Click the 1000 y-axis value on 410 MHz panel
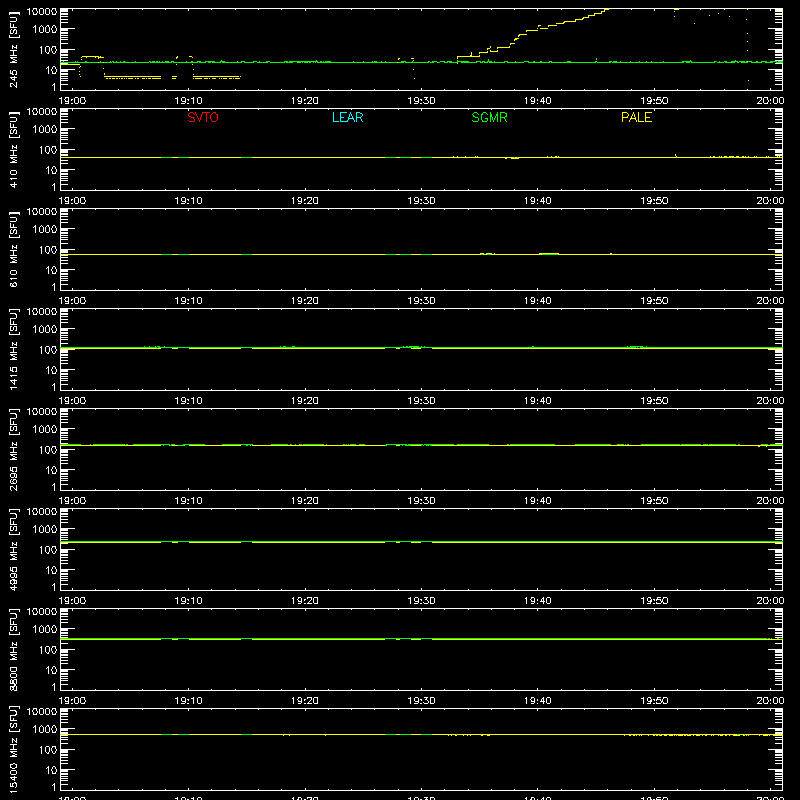This screenshot has height=800, width=800. (45, 130)
